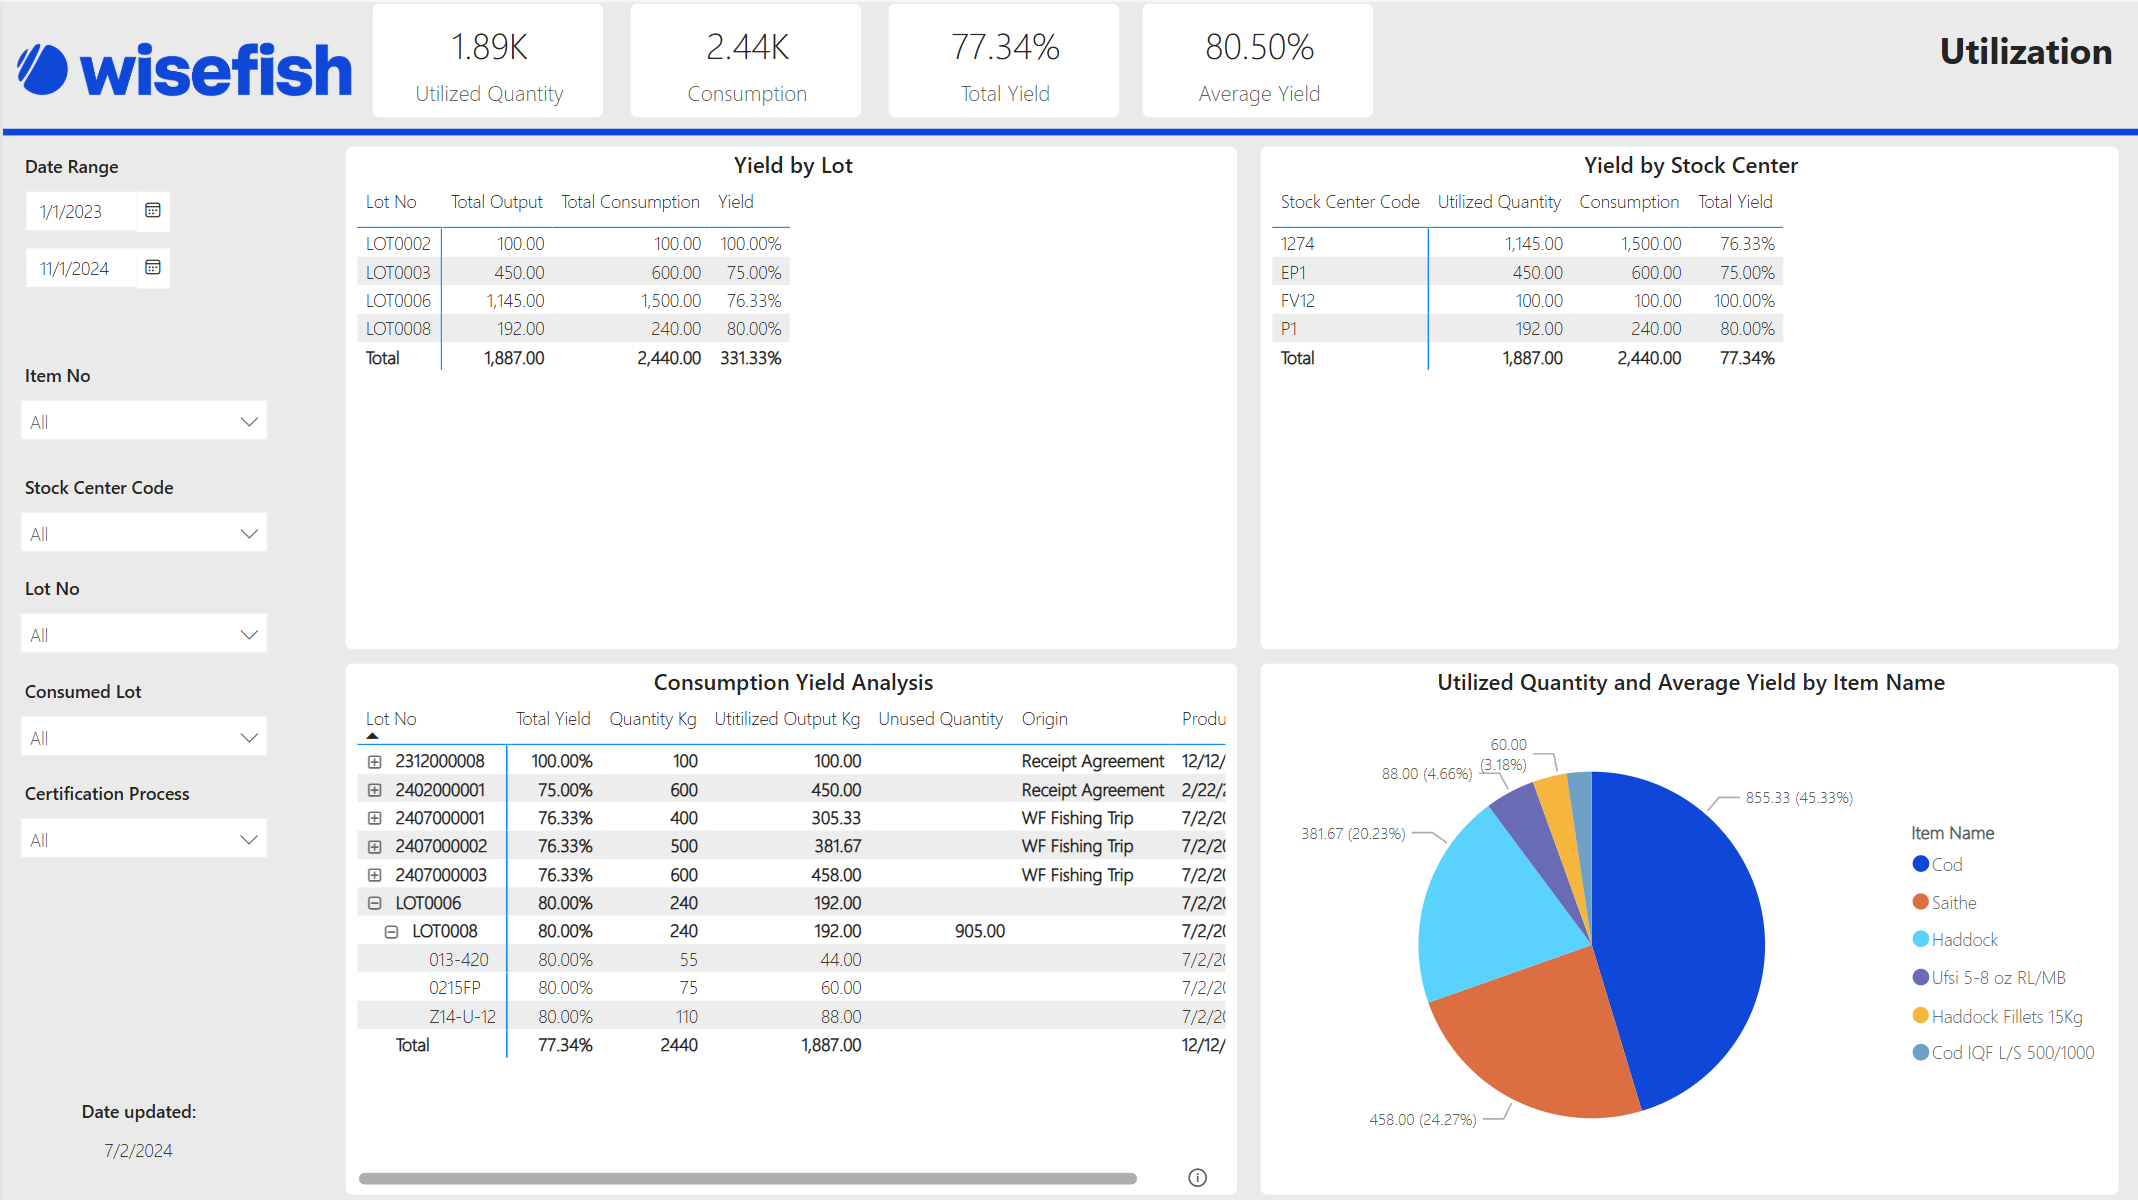
Task: Select the Cod legend color swatch
Action: (x=1920, y=864)
